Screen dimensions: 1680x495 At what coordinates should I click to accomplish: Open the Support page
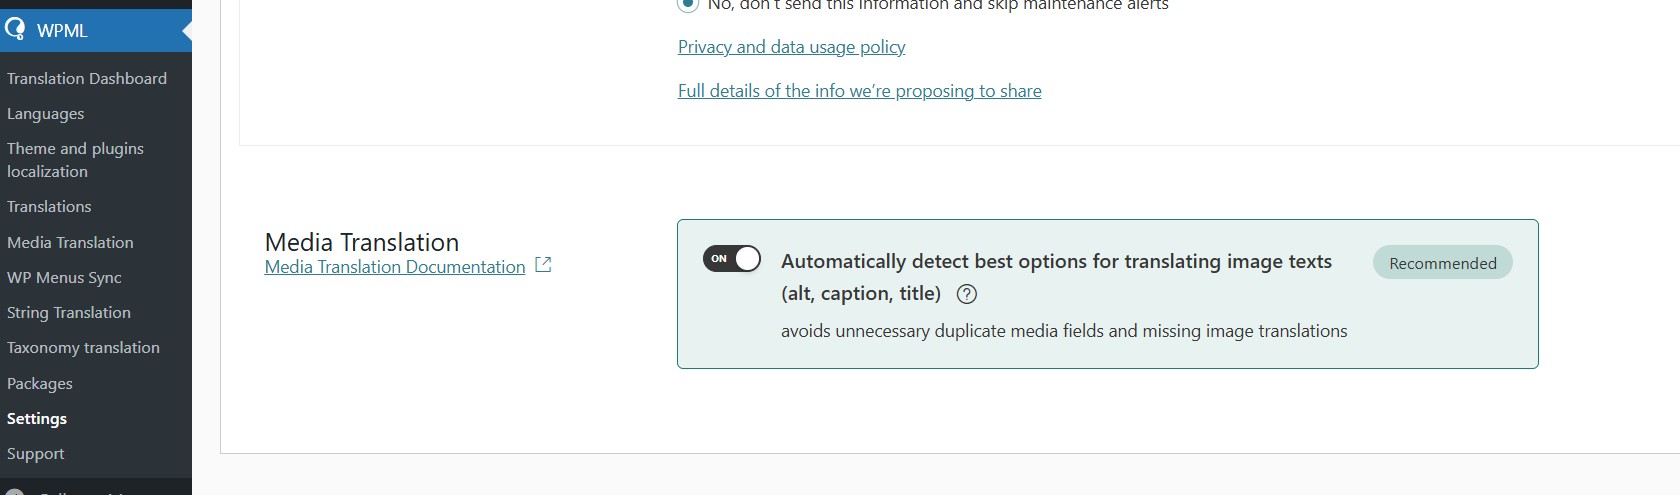[36, 453]
